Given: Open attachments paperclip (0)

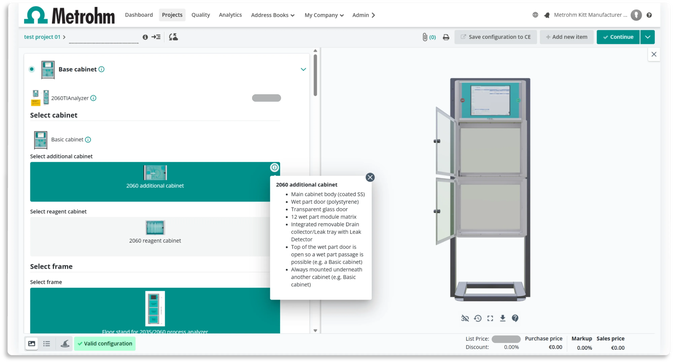Looking at the screenshot, I should [x=429, y=37].
